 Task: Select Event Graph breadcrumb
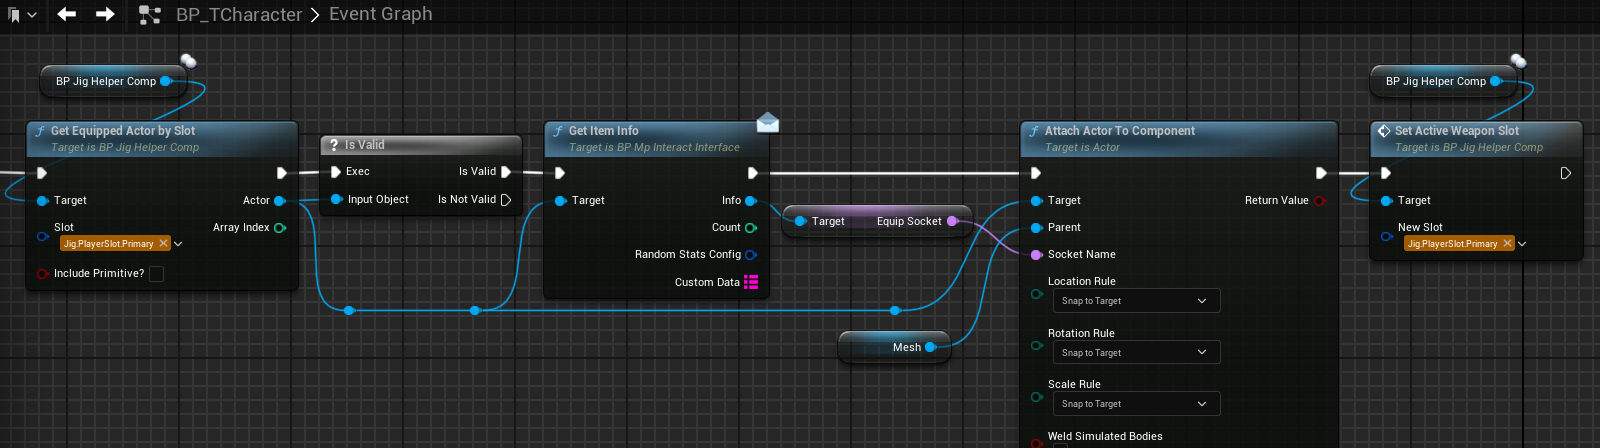381,14
